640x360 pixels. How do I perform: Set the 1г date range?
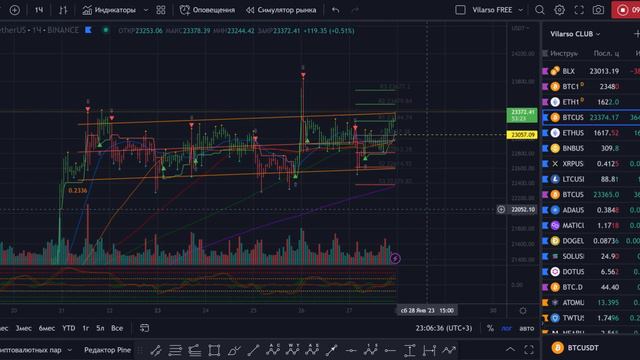(x=86, y=328)
